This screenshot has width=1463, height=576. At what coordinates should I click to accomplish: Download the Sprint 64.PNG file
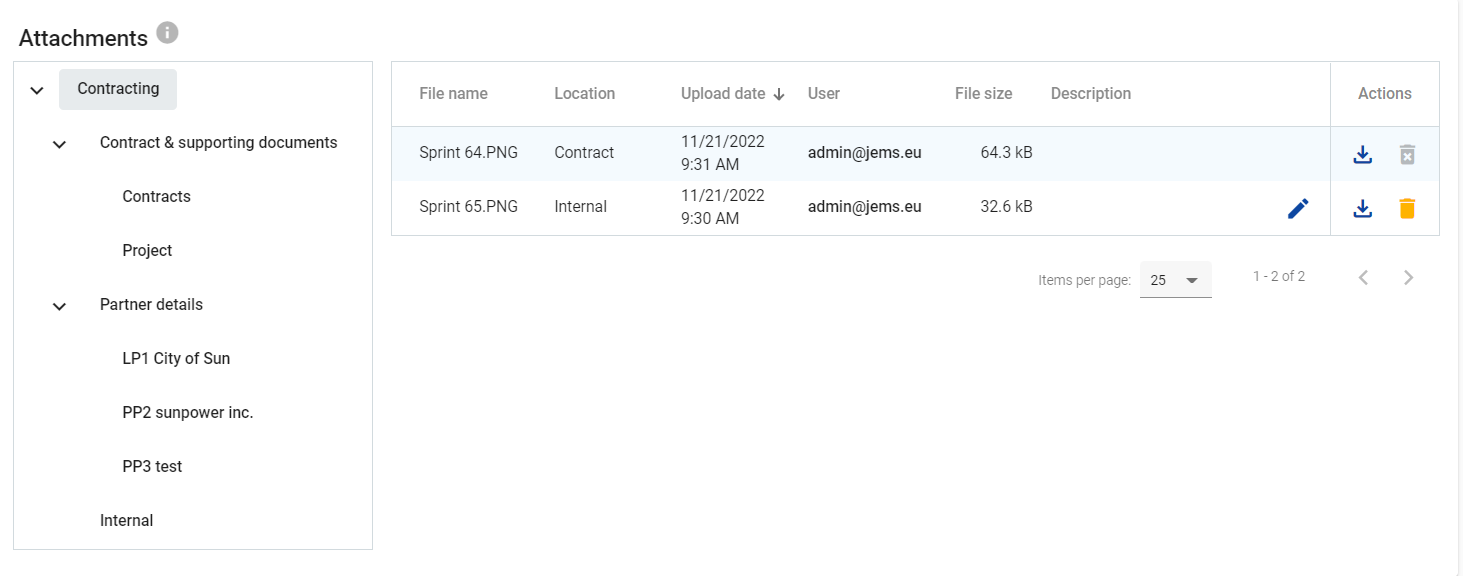[1362, 154]
